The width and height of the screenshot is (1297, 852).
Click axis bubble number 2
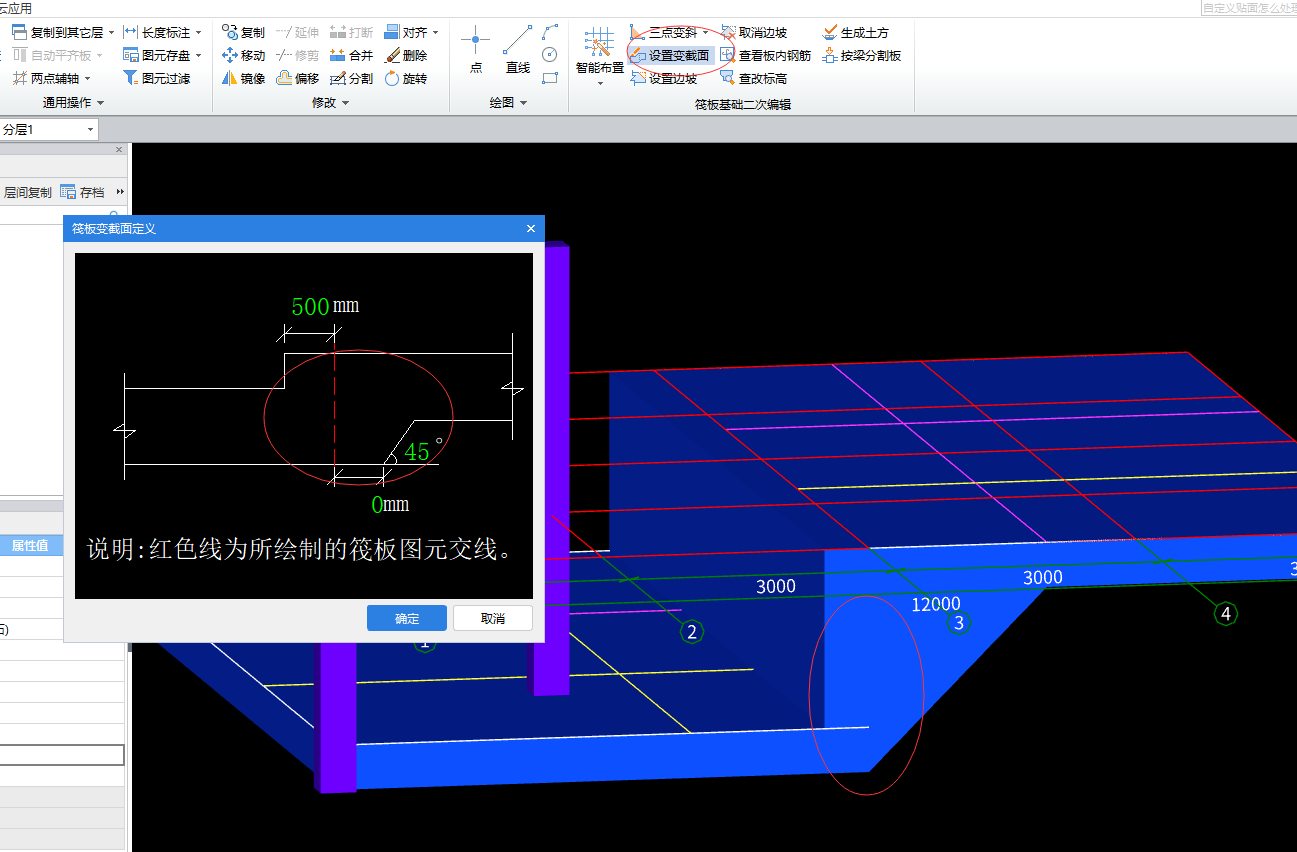691,631
